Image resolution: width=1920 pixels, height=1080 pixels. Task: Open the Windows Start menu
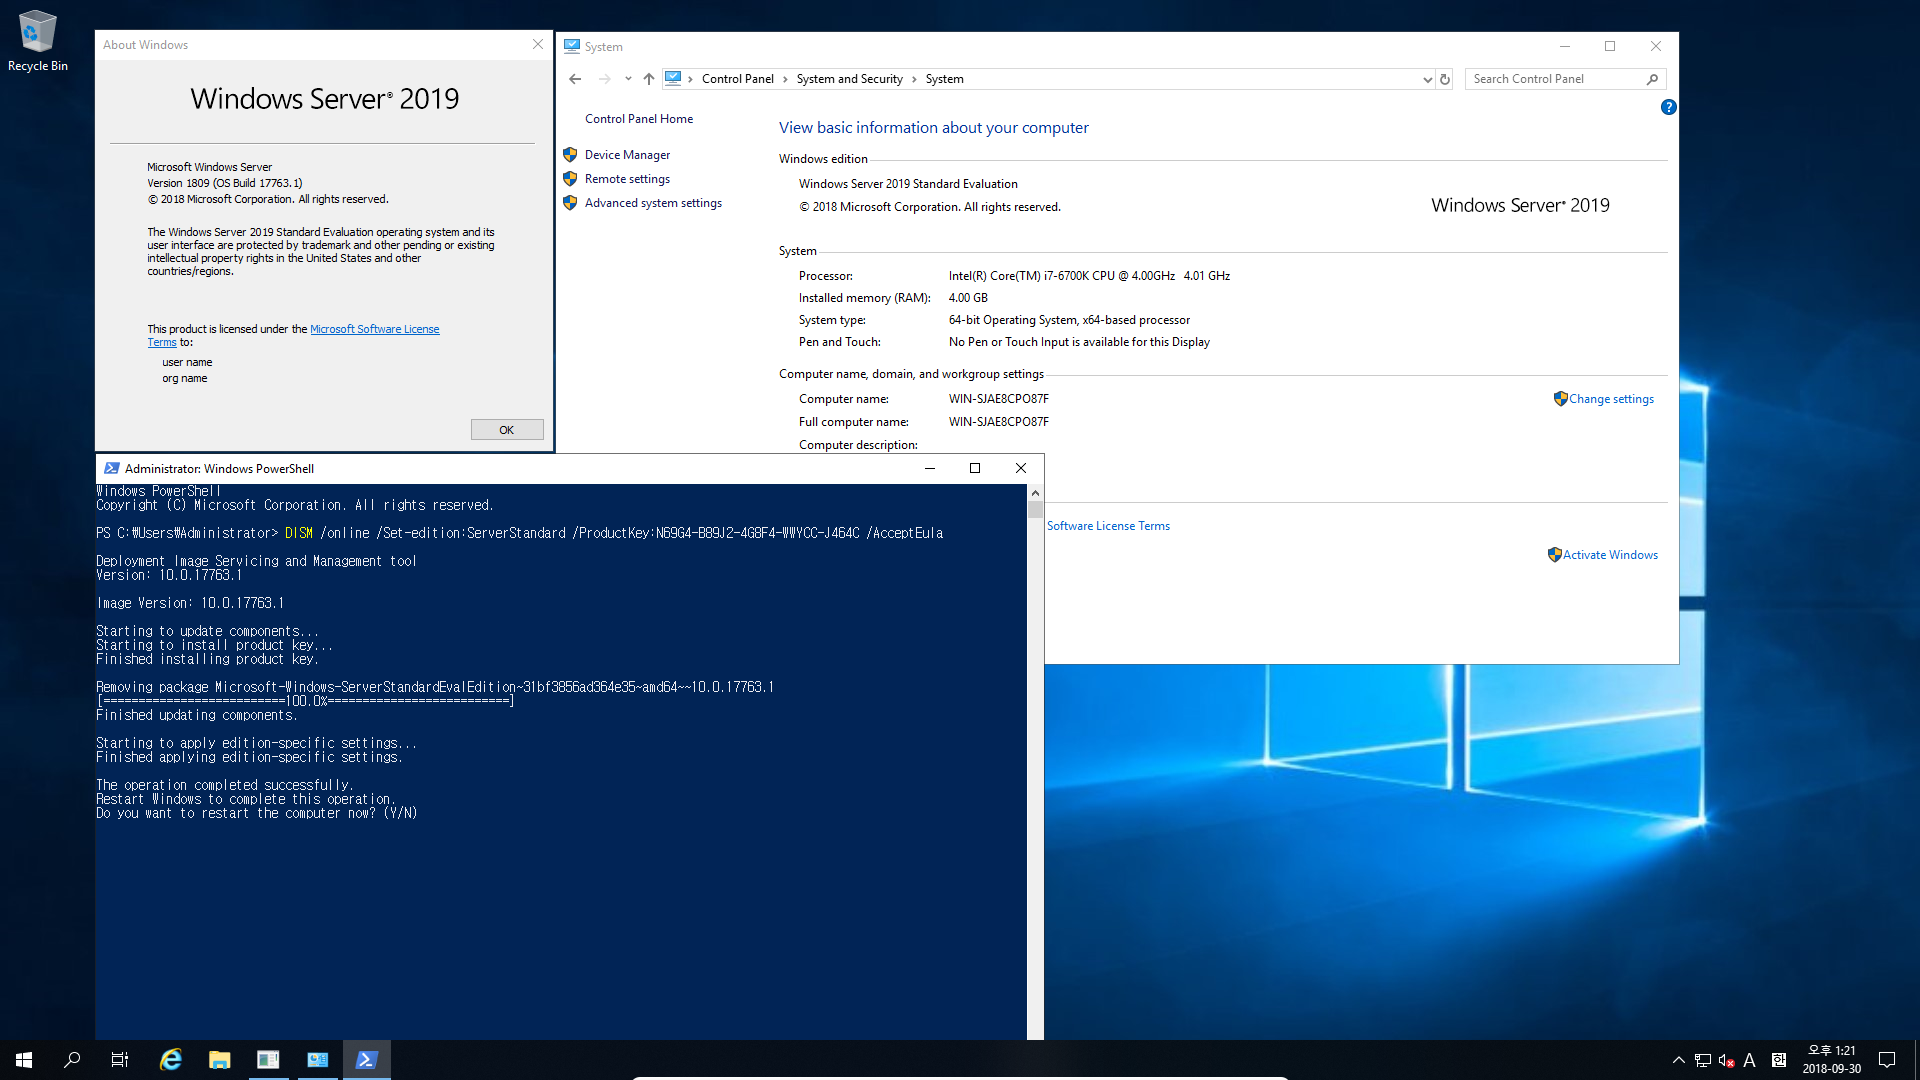24,1060
